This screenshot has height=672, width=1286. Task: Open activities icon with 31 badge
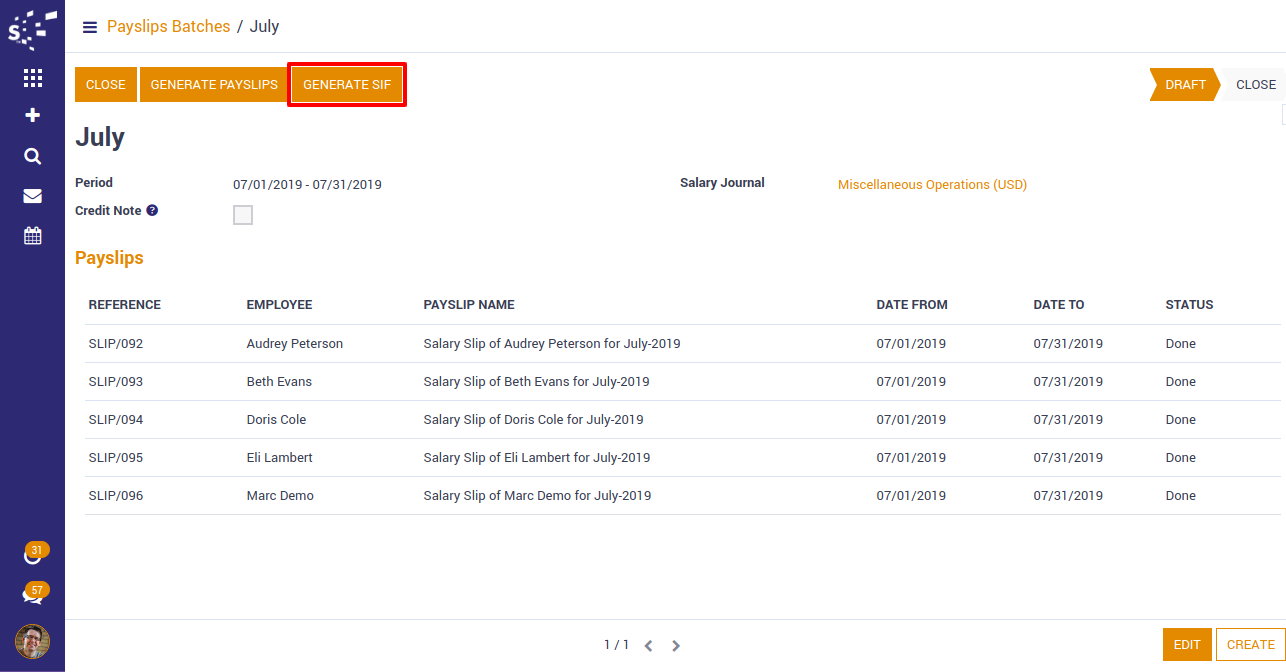tap(33, 555)
